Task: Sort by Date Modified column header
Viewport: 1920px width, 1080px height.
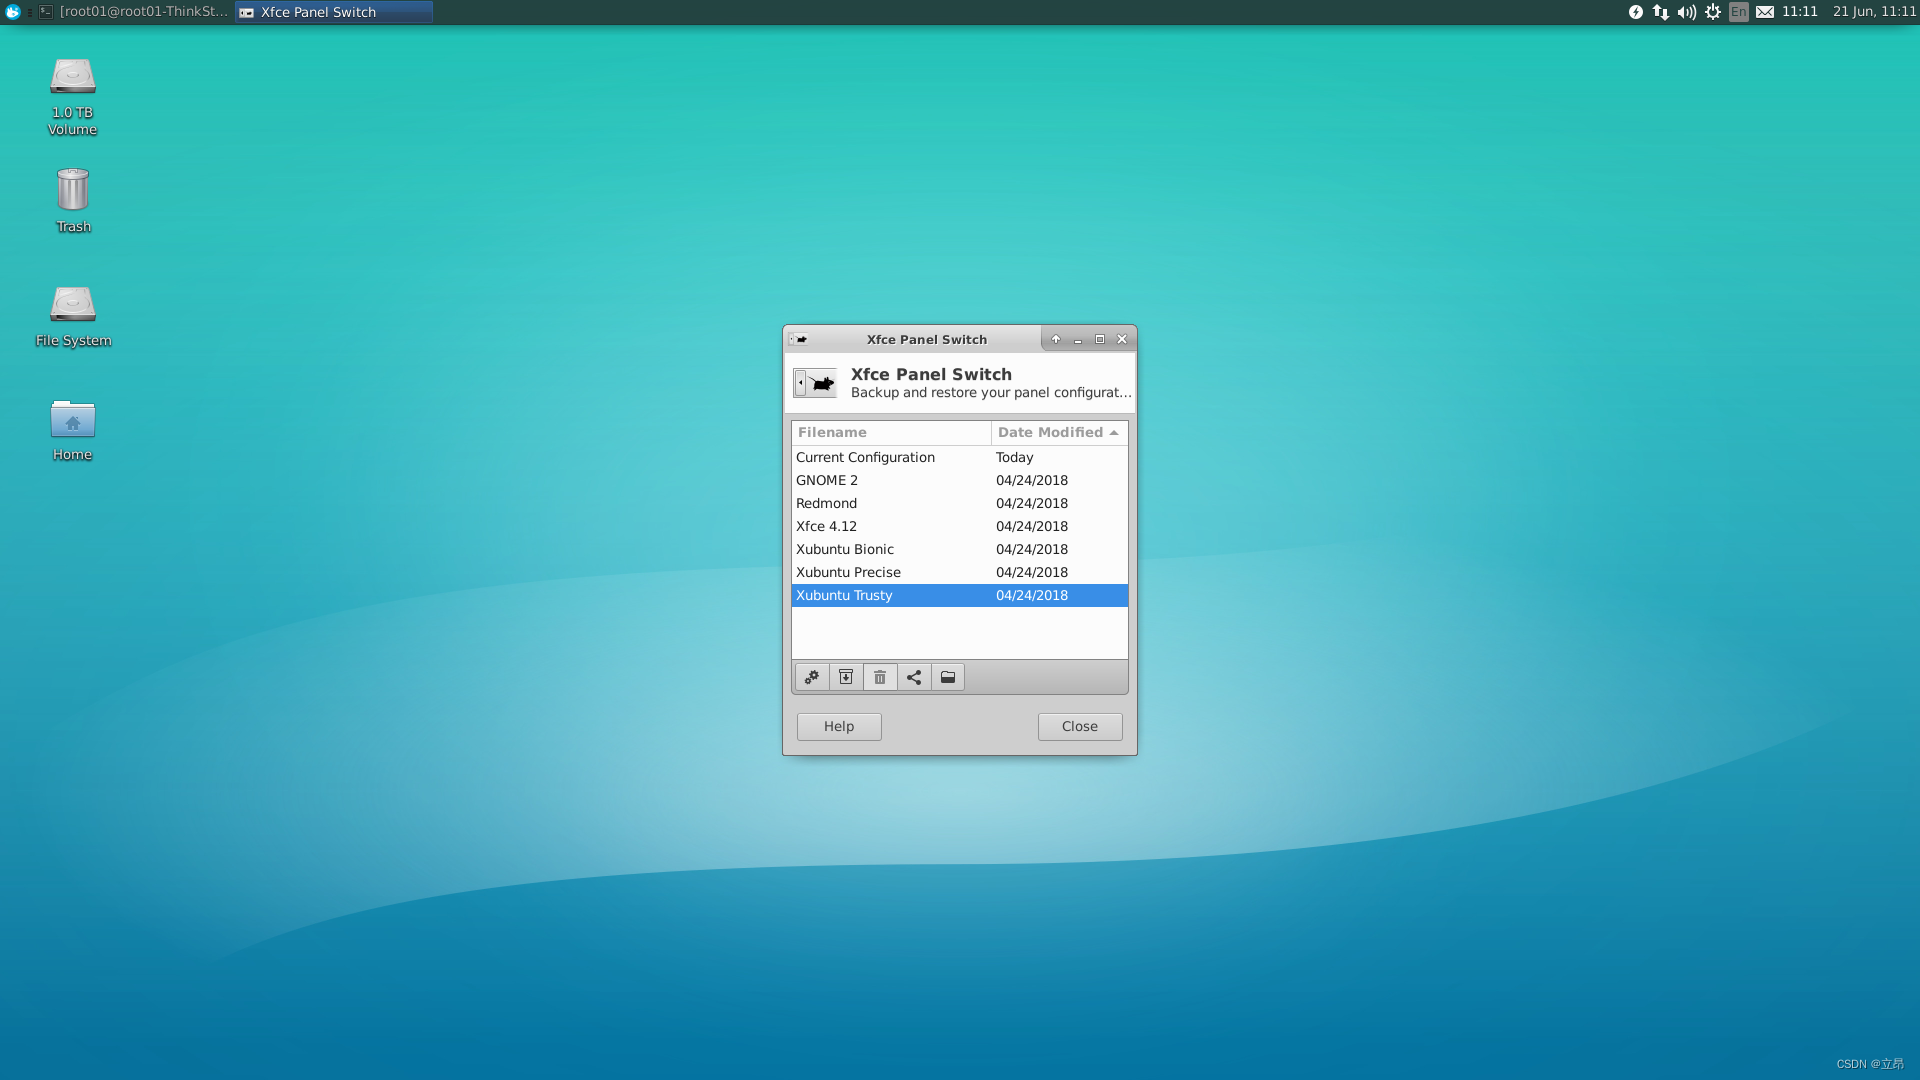Action: click(x=1059, y=433)
